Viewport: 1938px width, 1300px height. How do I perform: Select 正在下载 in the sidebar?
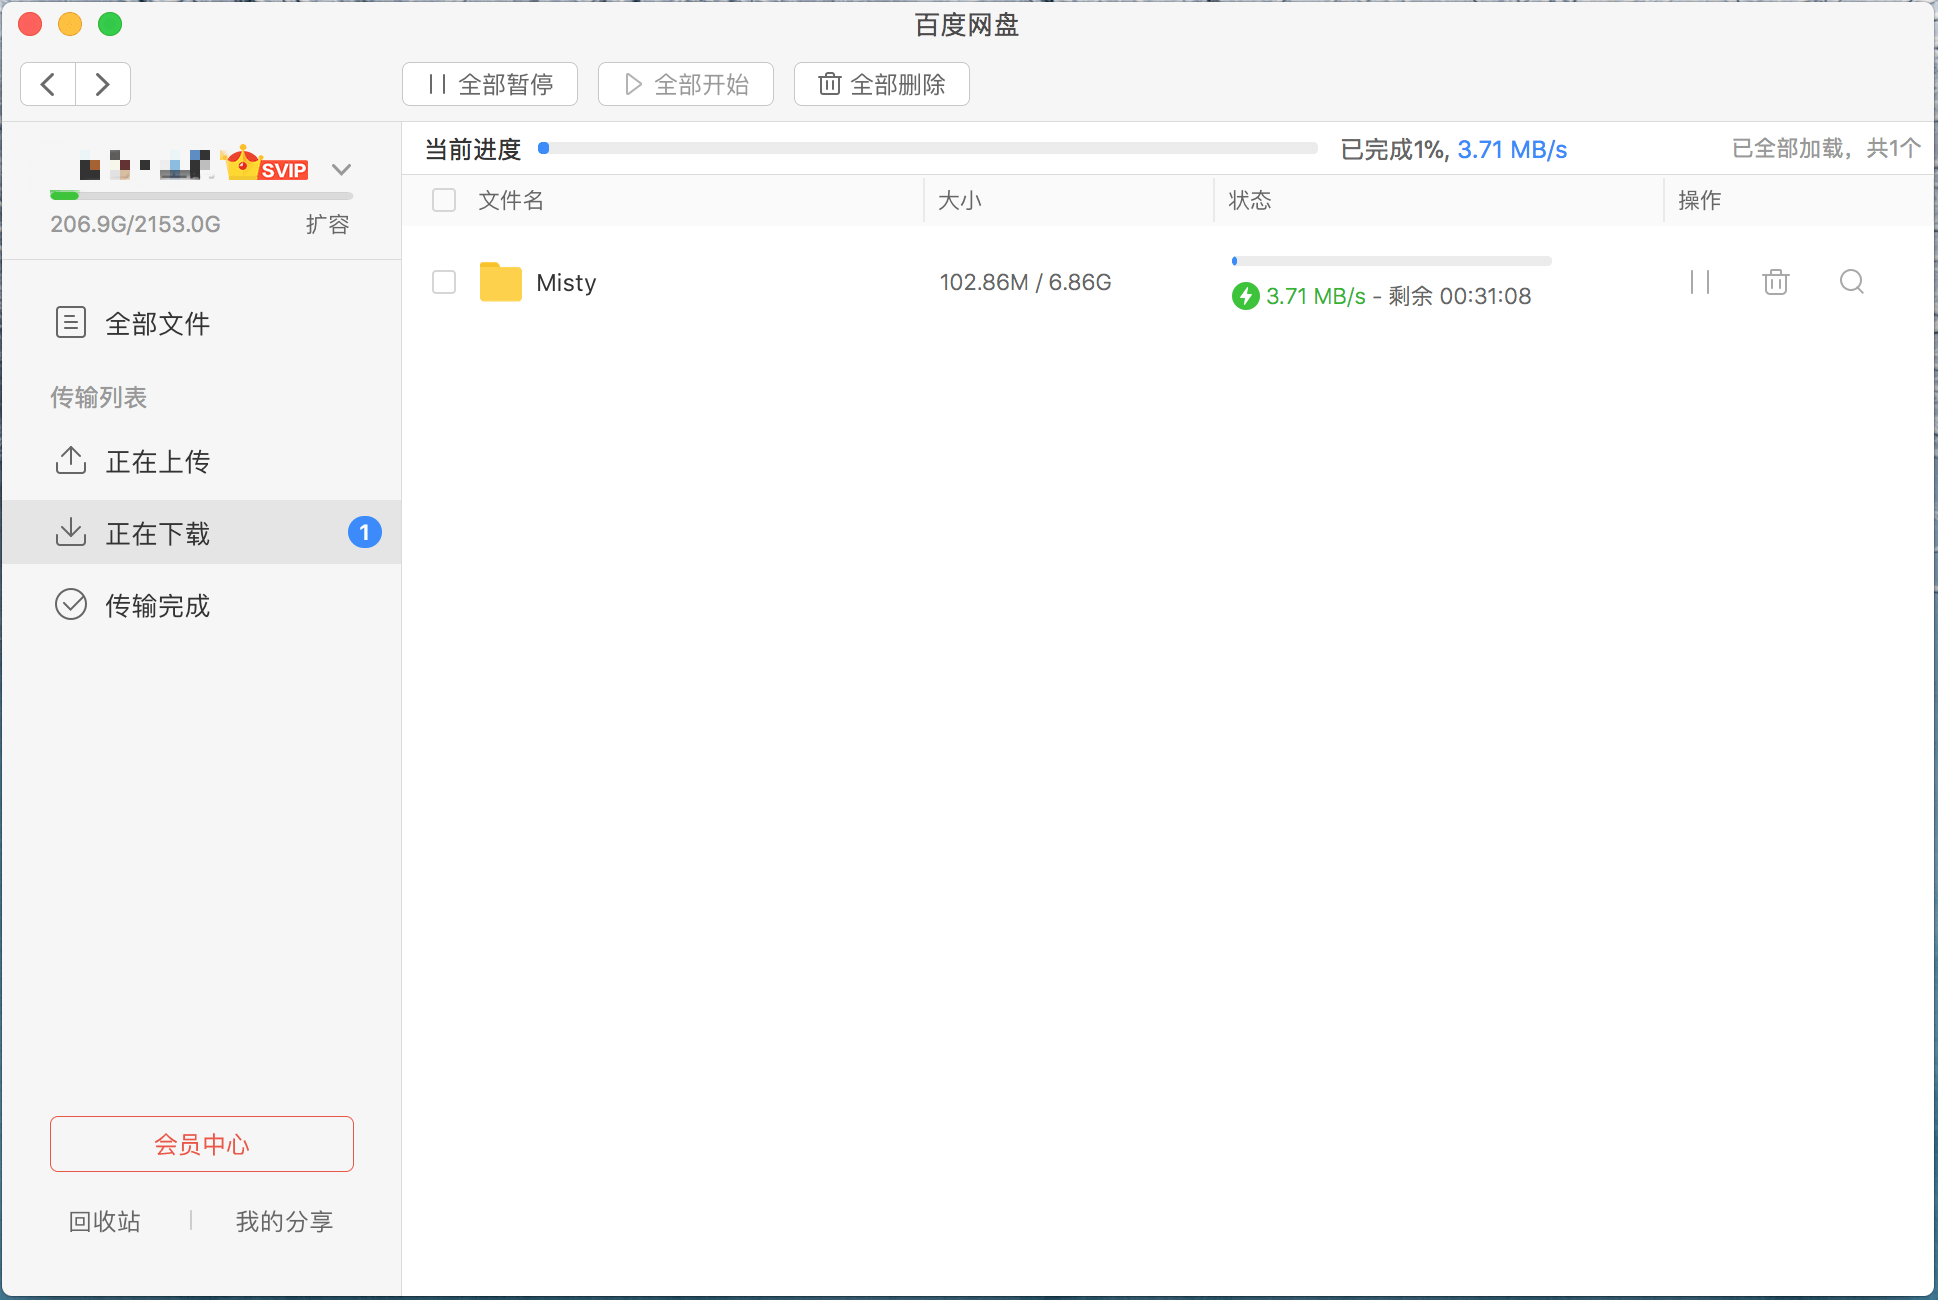pyautogui.click(x=157, y=533)
